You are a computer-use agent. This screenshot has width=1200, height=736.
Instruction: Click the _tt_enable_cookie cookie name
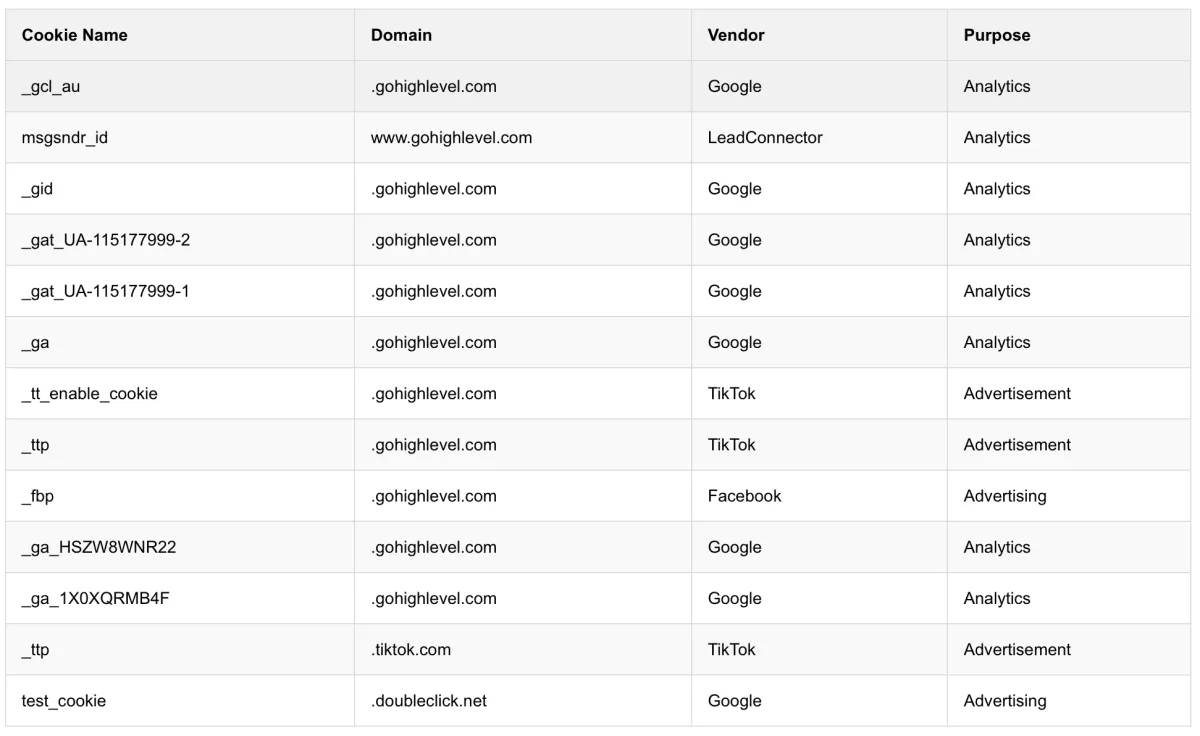pyautogui.click(x=89, y=394)
